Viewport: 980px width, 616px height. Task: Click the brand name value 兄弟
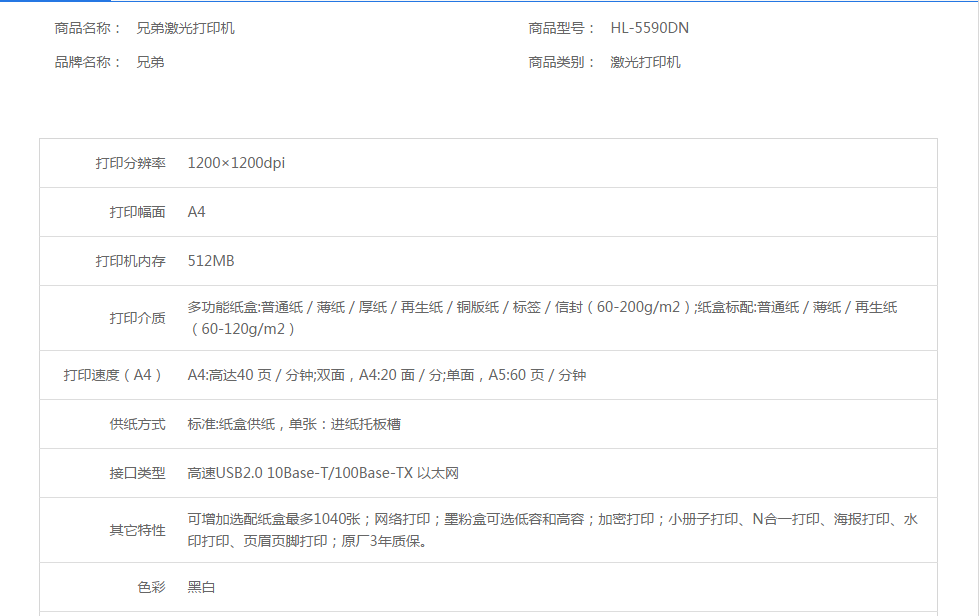(x=151, y=62)
